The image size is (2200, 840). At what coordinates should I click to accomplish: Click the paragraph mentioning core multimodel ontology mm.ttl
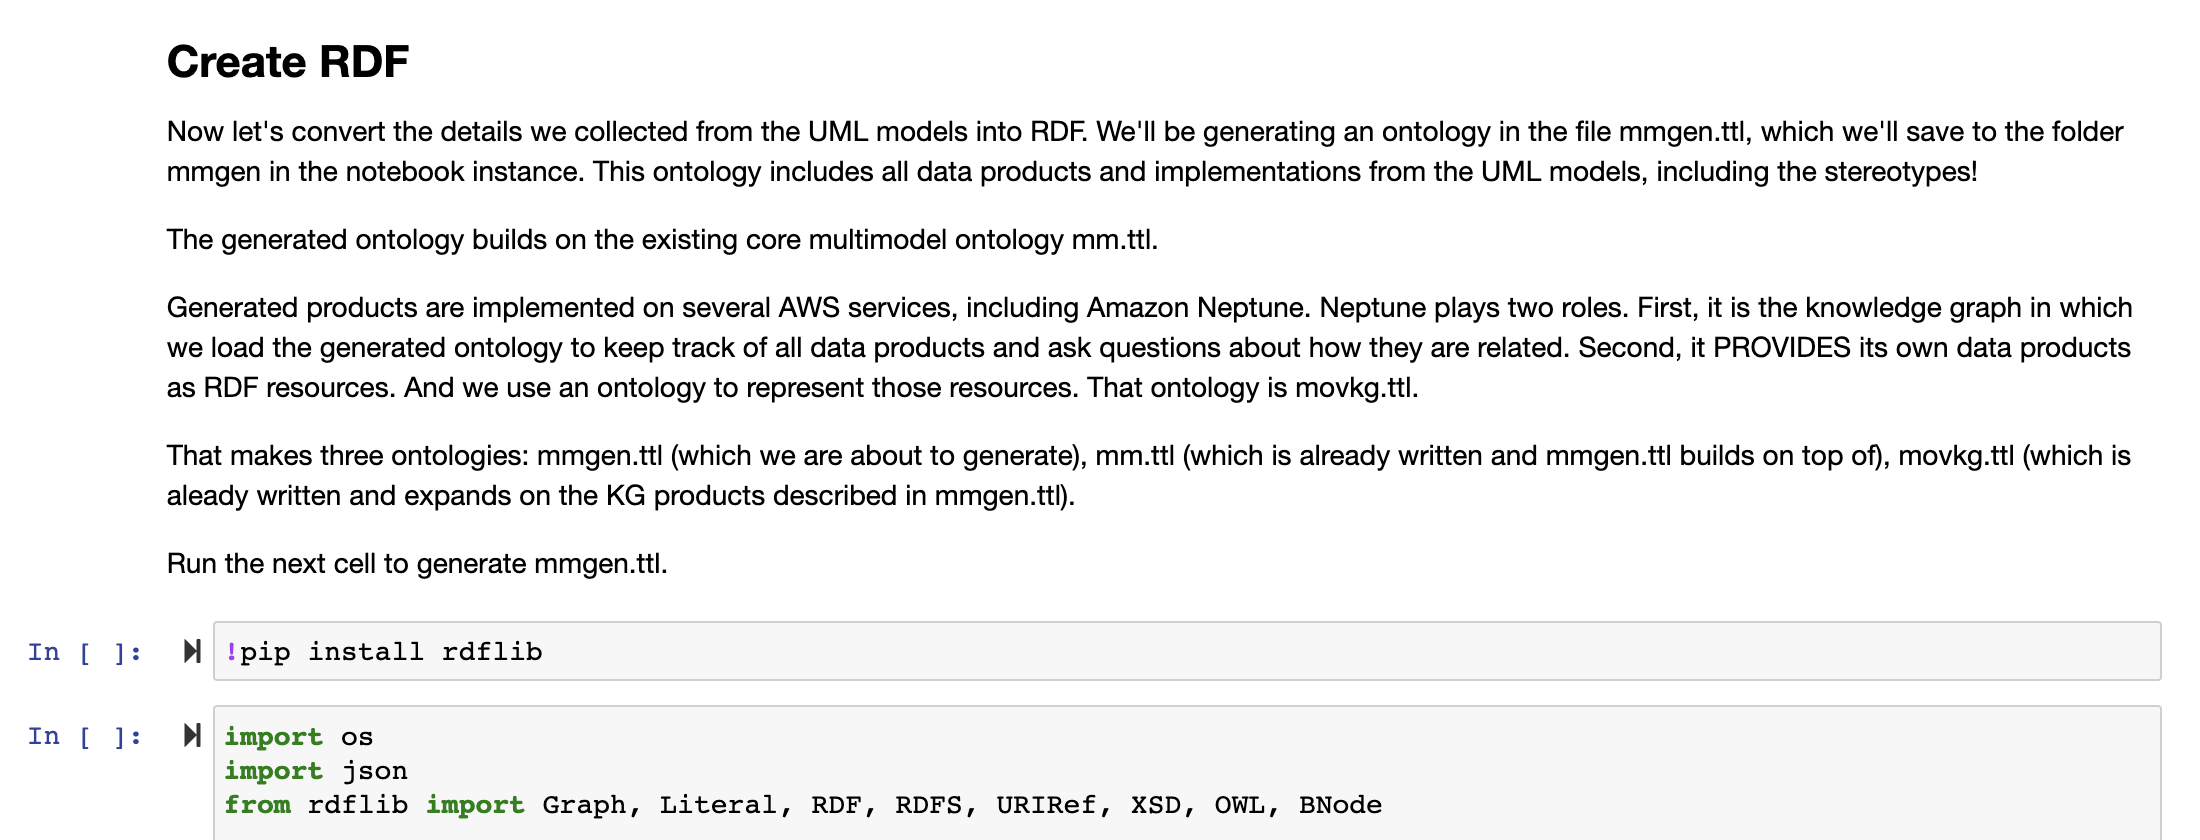coord(662,240)
